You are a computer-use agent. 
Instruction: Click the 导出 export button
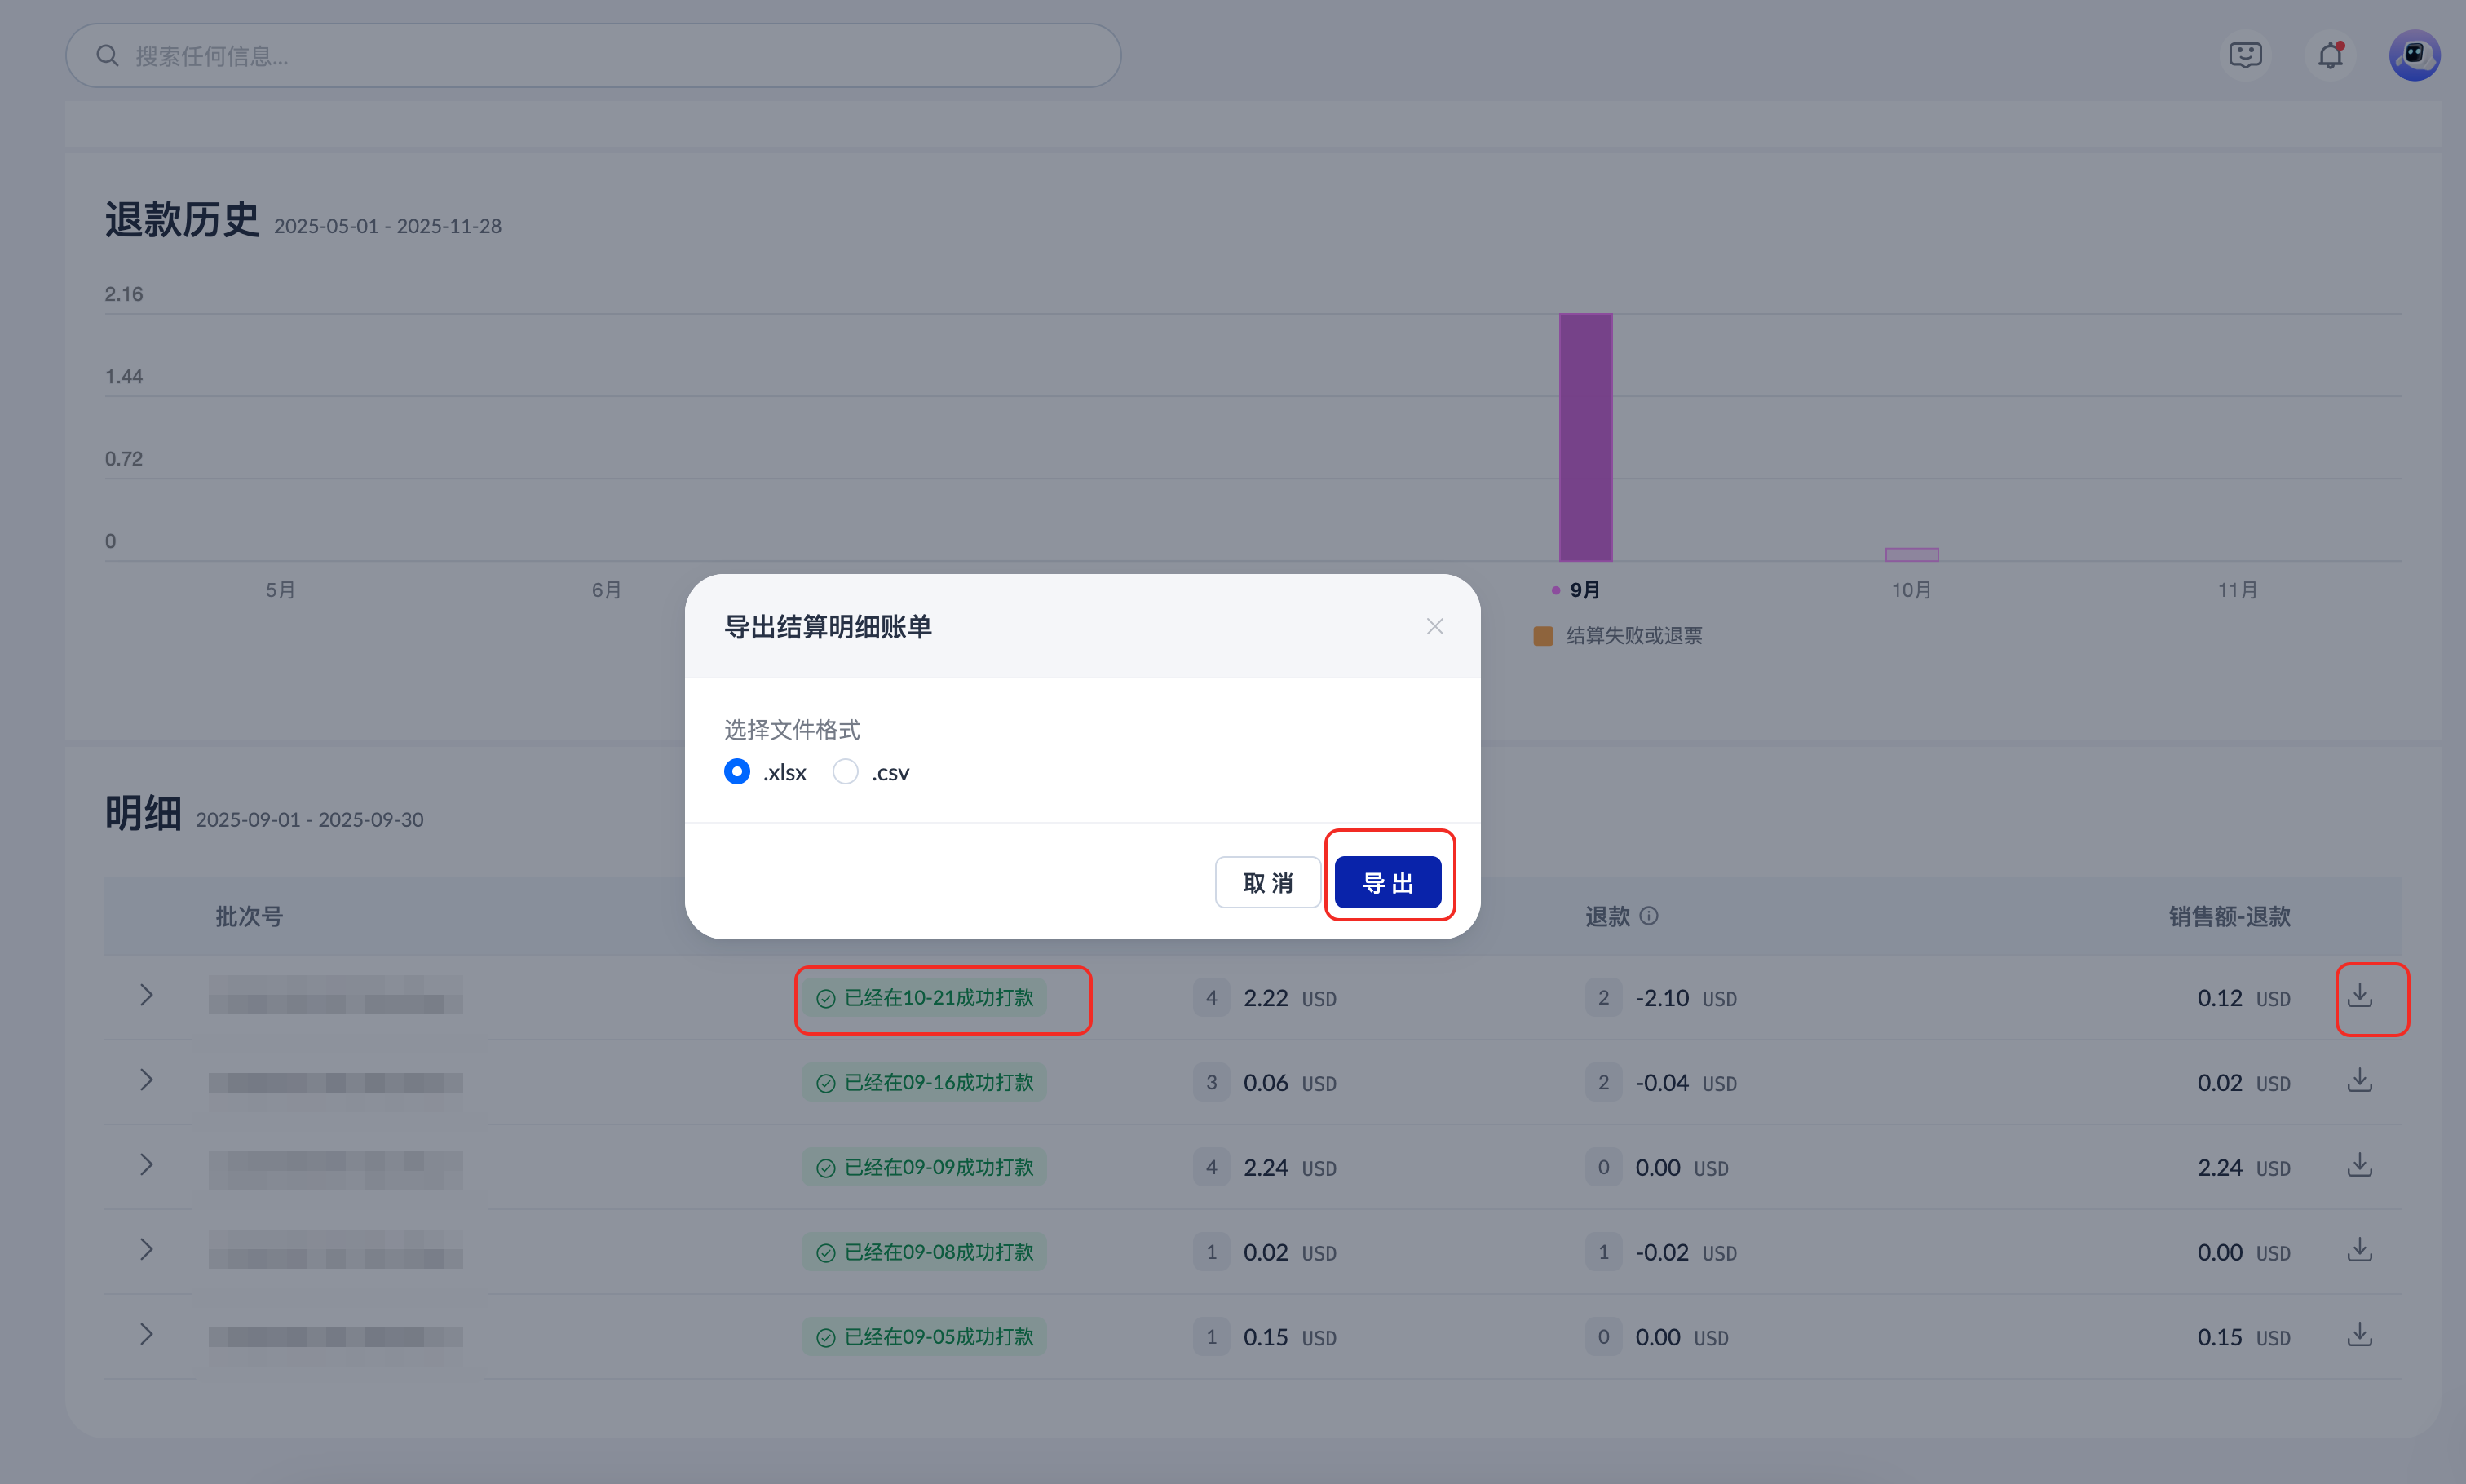(1387, 883)
